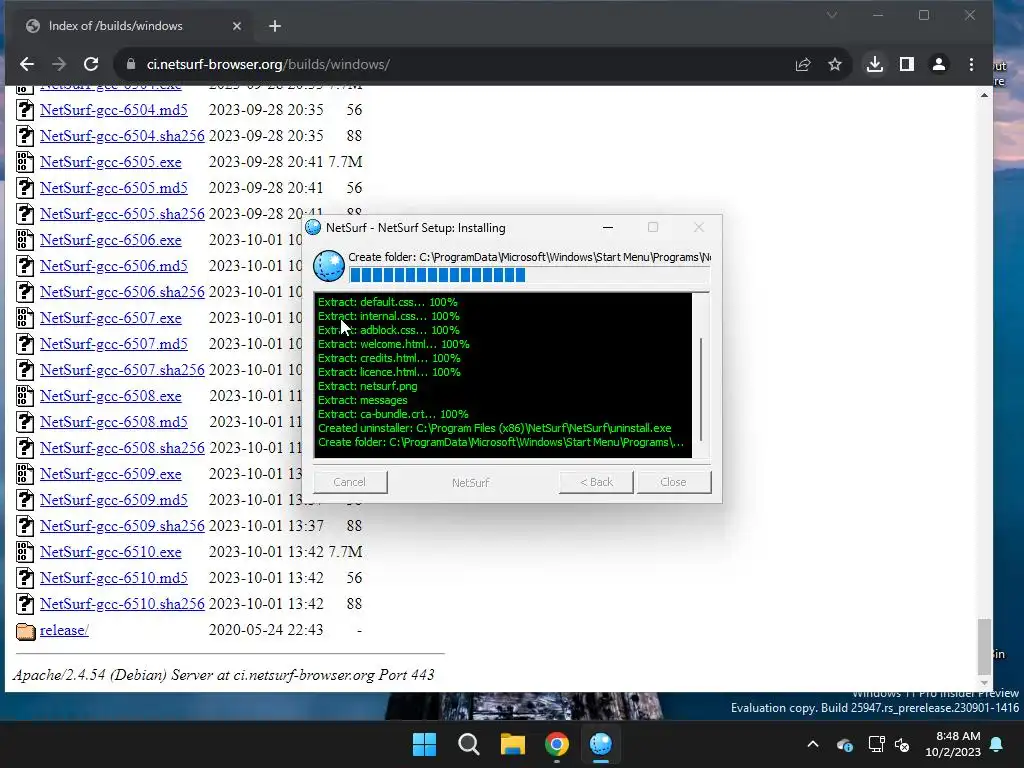Click folder icon beside release/
Viewport: 1024px width, 768px height.
(x=25, y=631)
